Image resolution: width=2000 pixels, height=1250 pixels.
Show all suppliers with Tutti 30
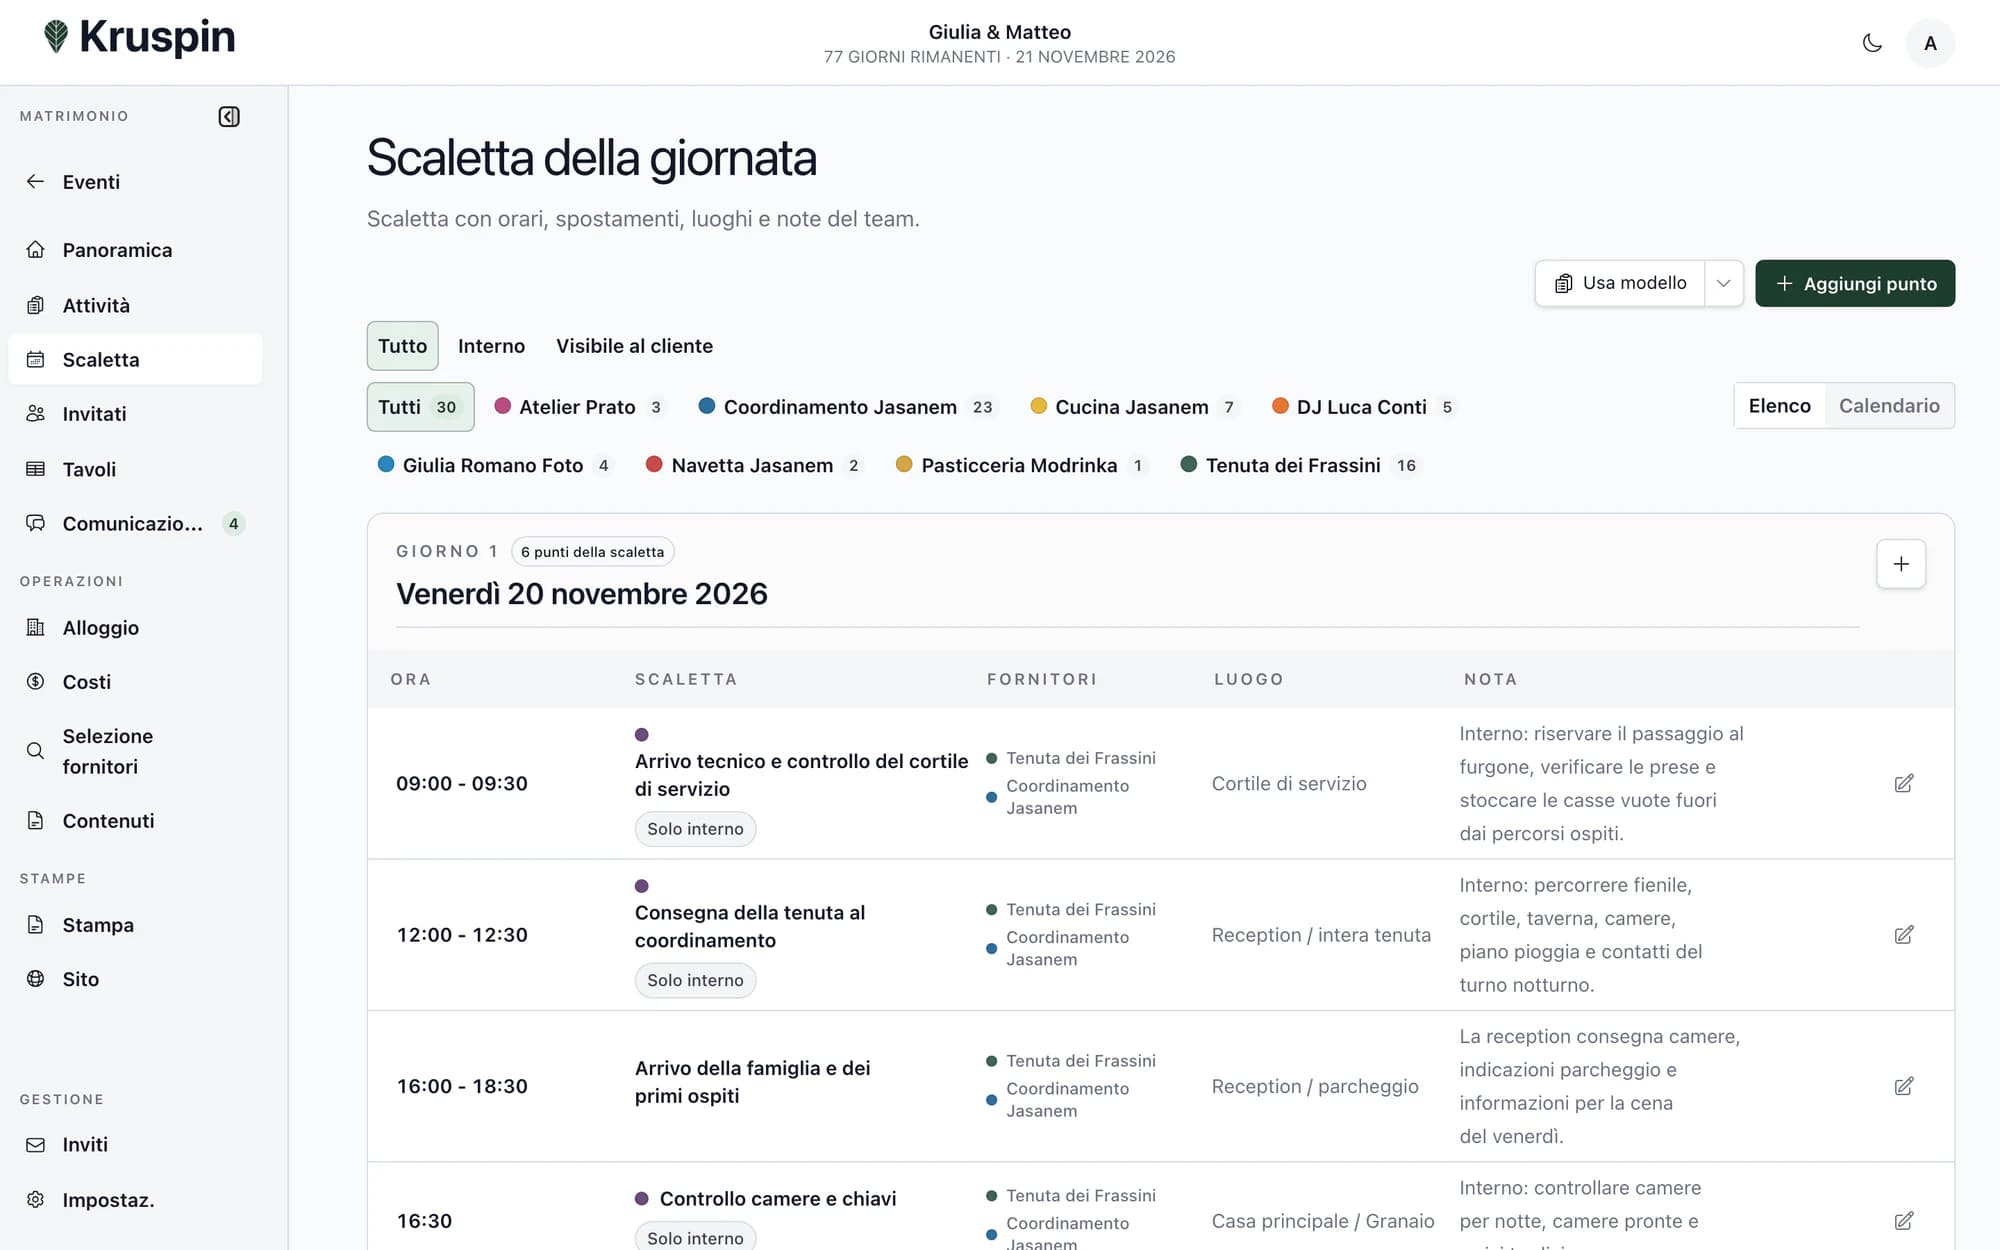point(420,407)
